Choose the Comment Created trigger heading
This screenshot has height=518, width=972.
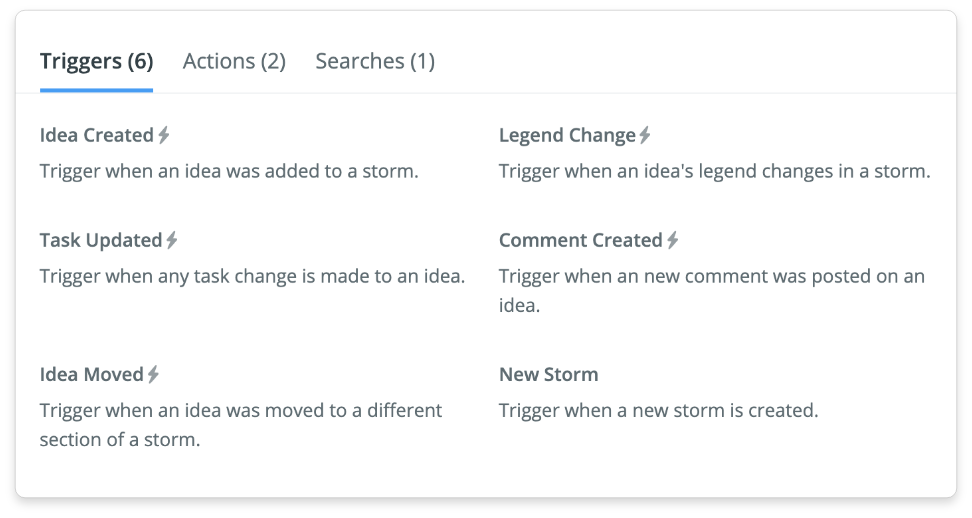pyautogui.click(x=581, y=240)
